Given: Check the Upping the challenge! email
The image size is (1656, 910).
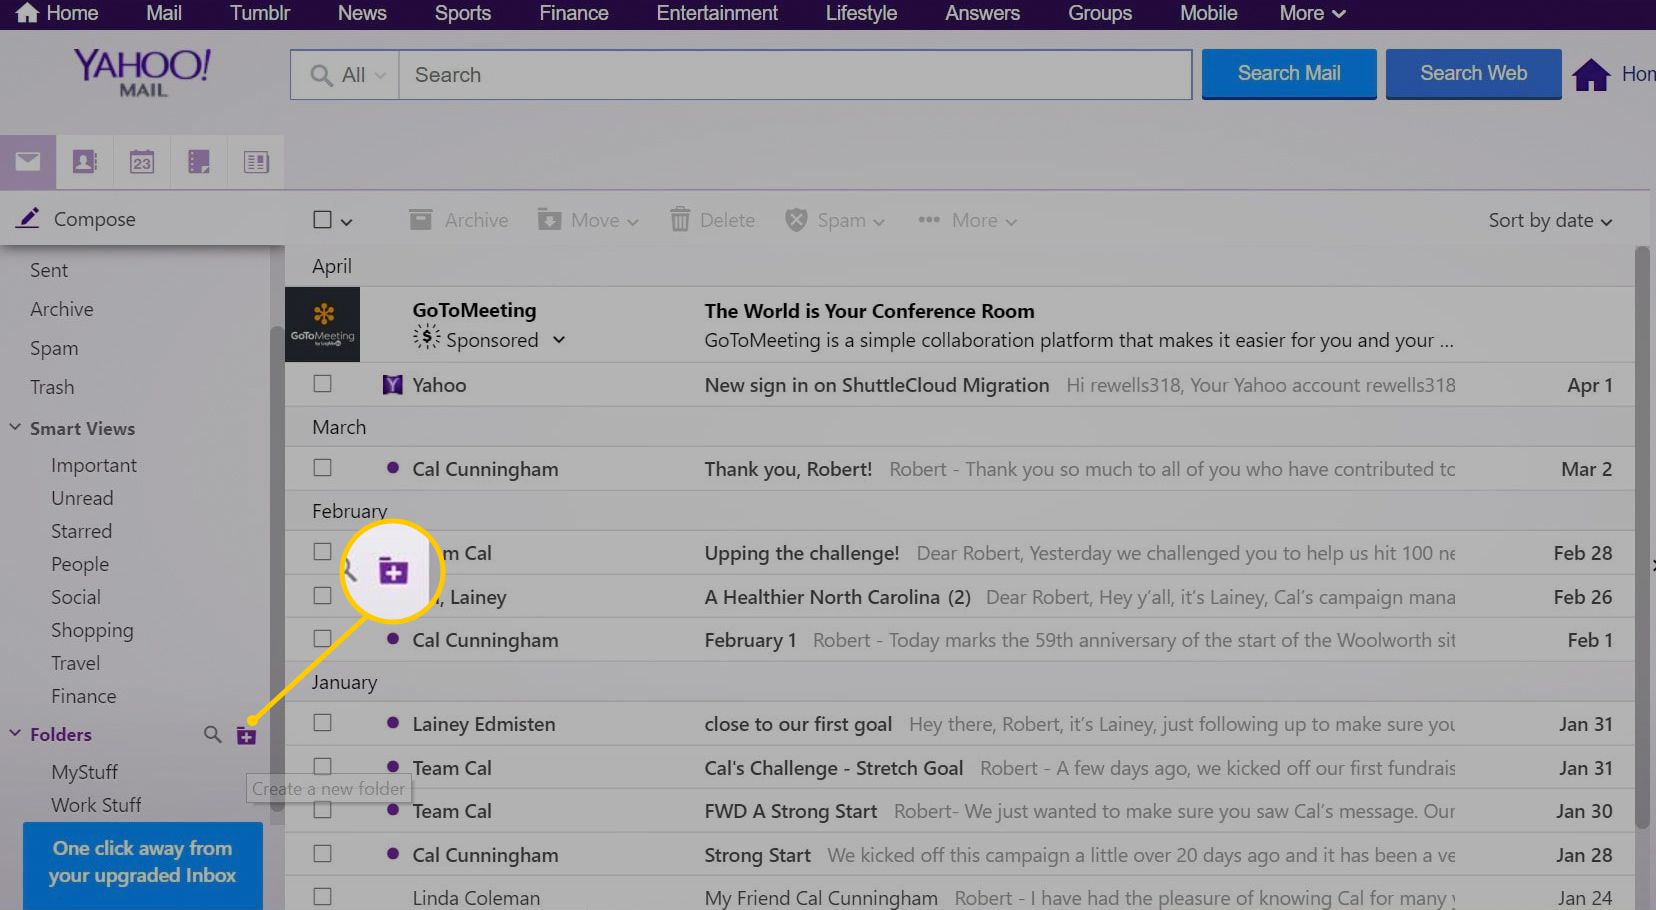Looking at the screenshot, I should [322, 551].
